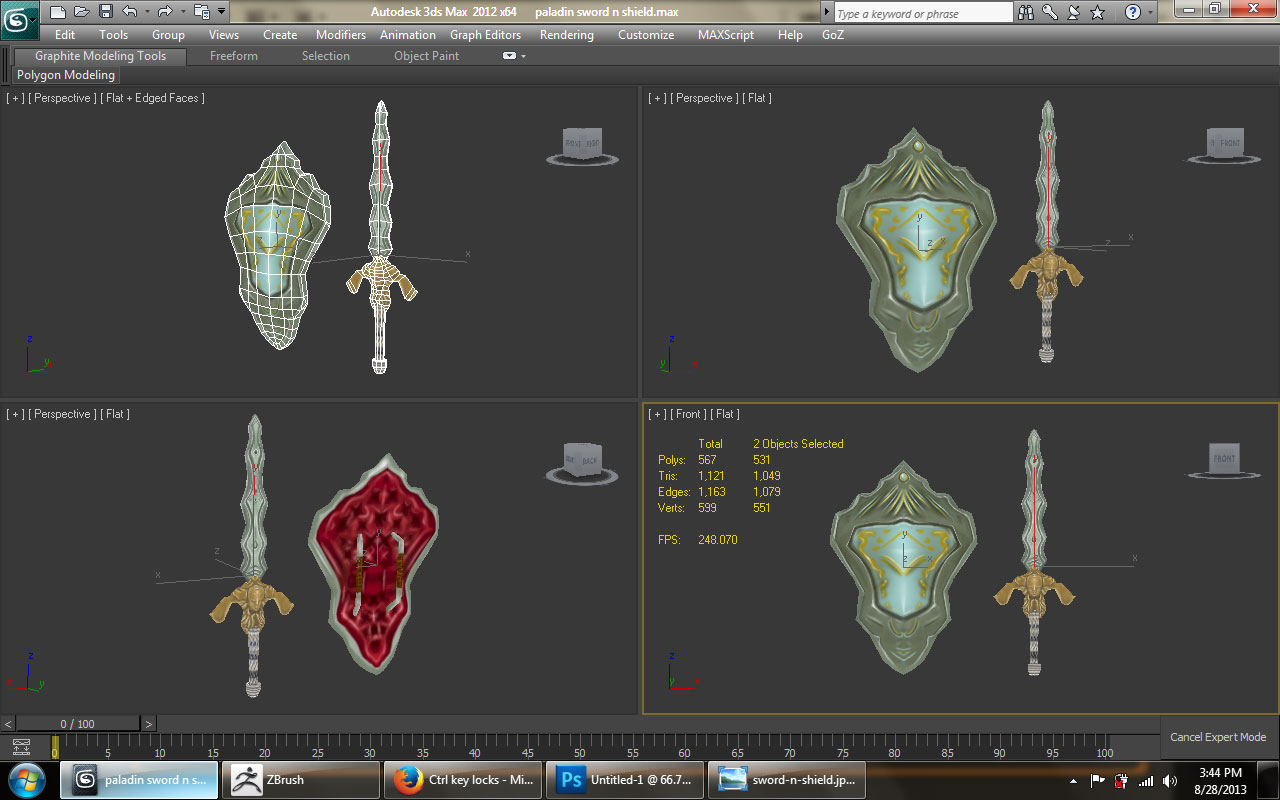Click the Polygon Modeling panel button

[x=66, y=75]
